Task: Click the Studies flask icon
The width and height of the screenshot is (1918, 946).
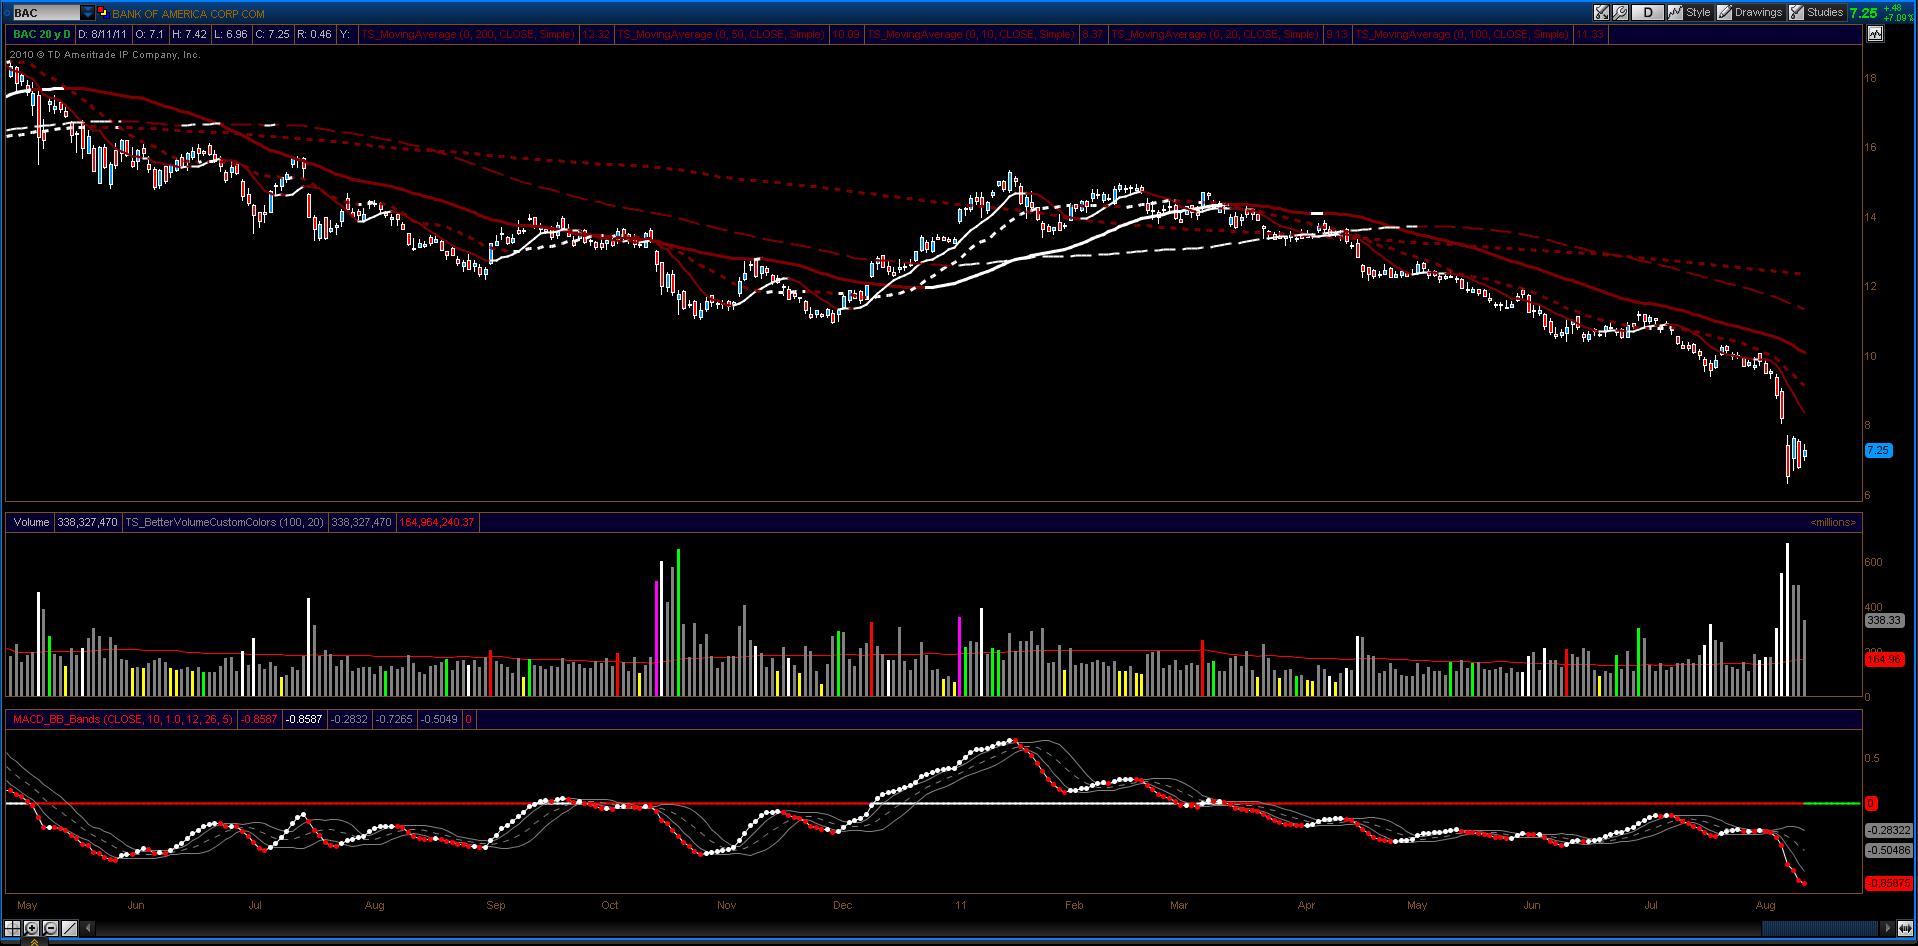Action: point(1797,13)
